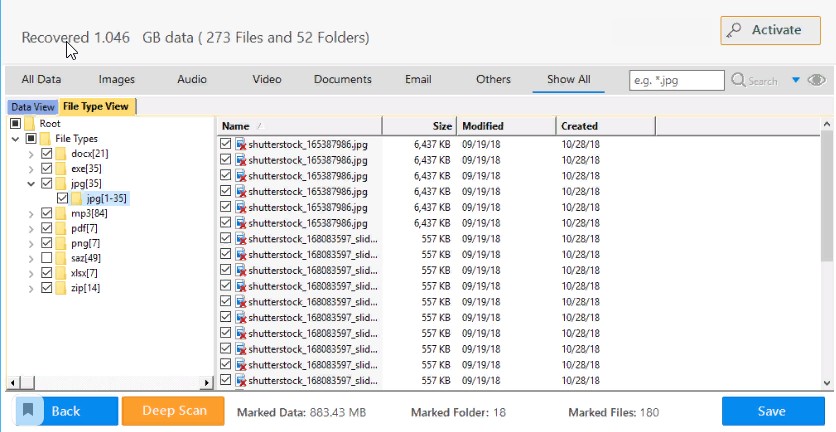Uncheck the exe[35] checkbox
Viewport: 836px width, 432px height.
click(x=46, y=169)
